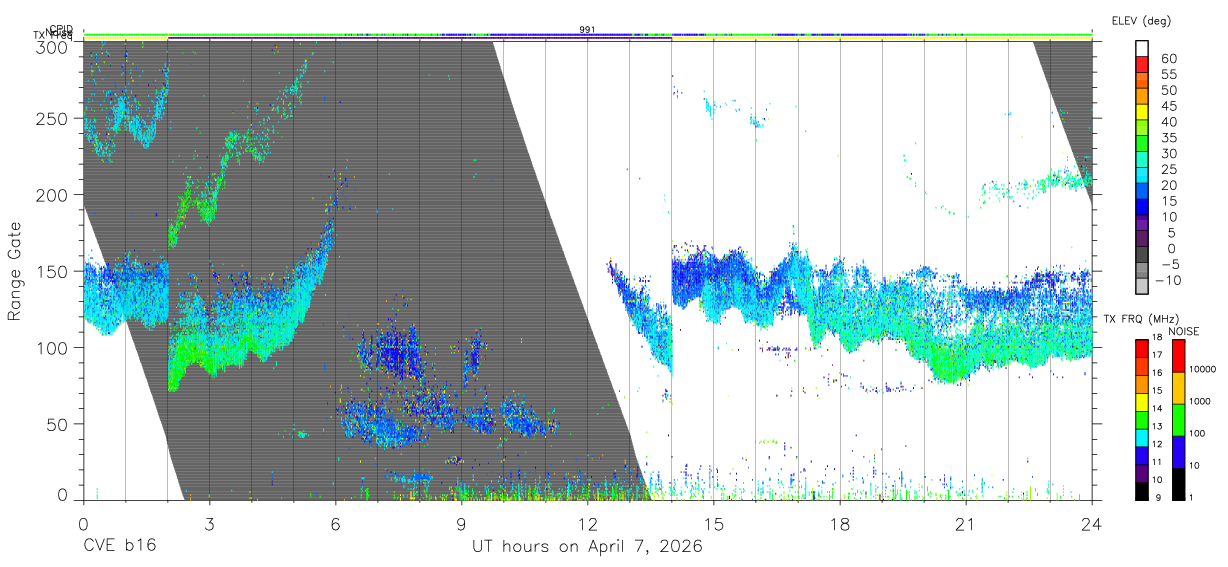Screen dimensions: 1228x567
Task: Click the '10000' label on NOISE legend
Action: coord(1204,371)
